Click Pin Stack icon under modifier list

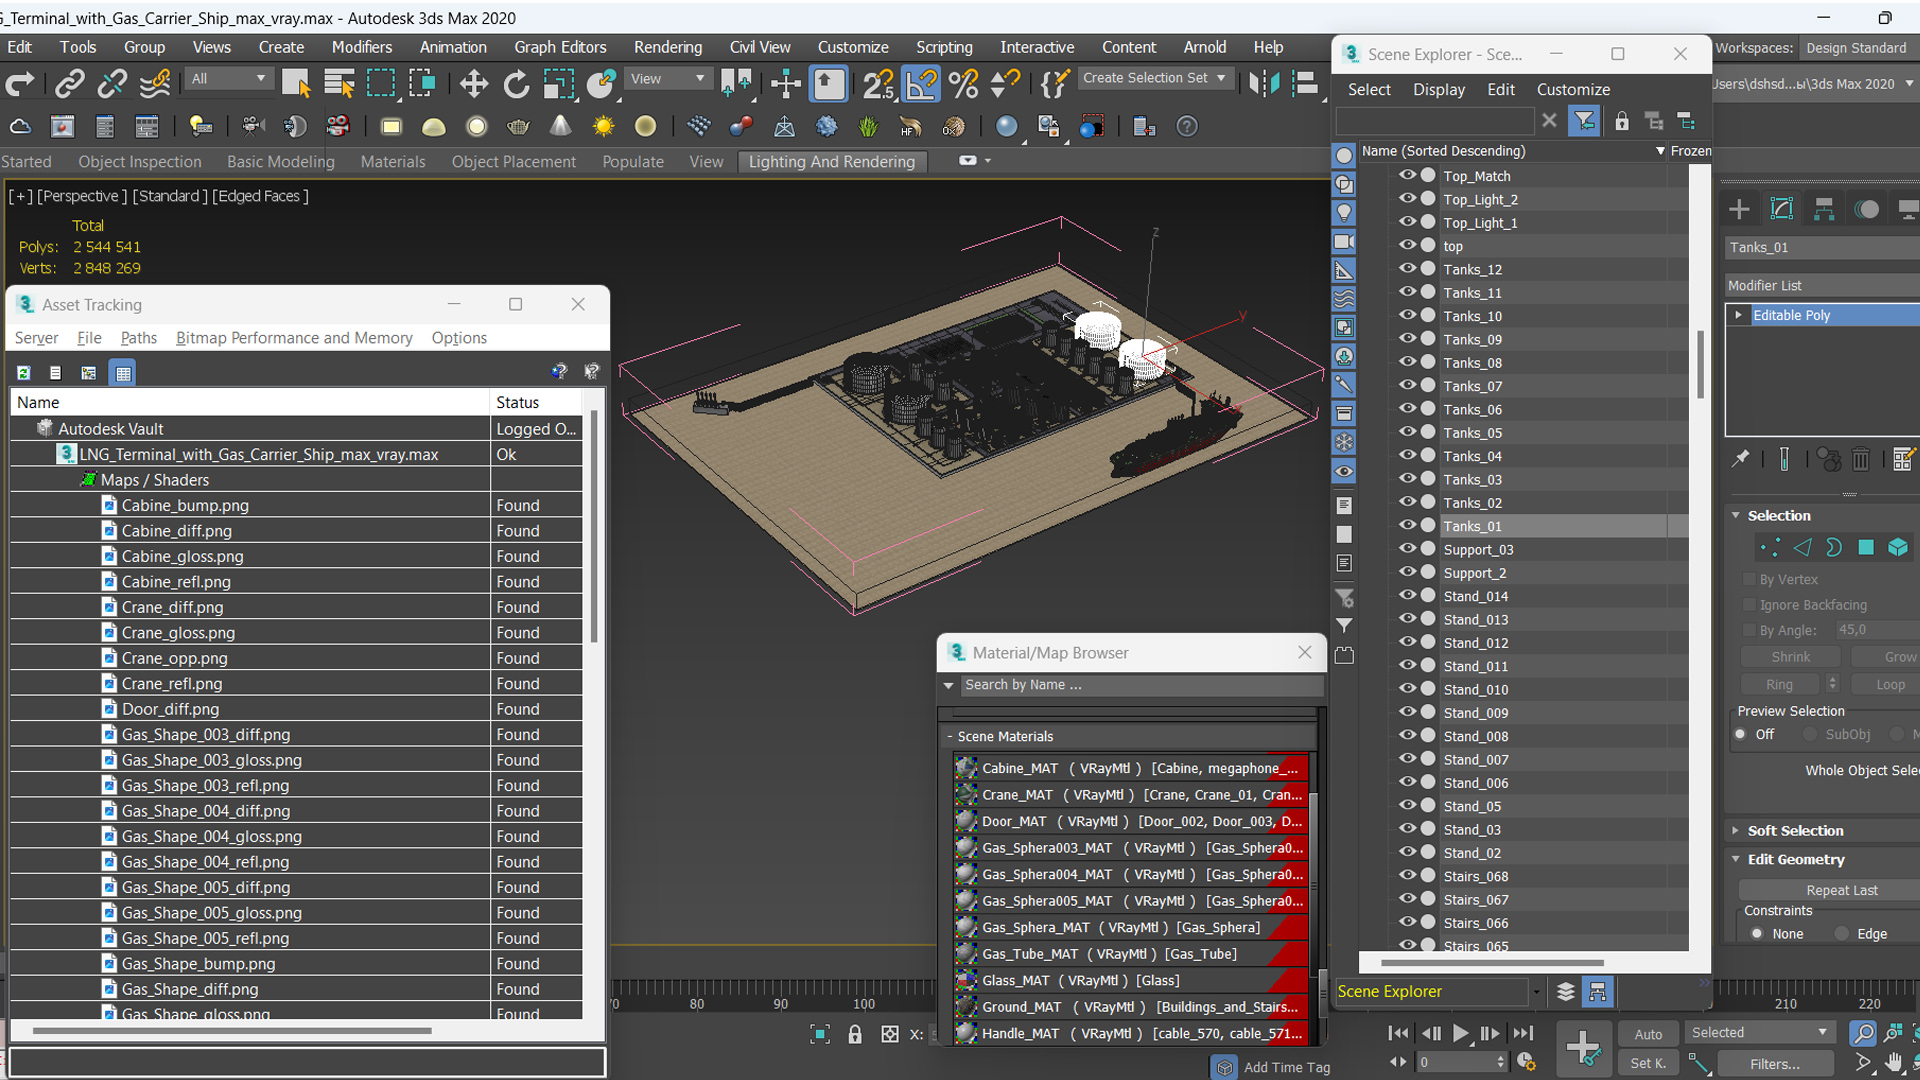1741,459
